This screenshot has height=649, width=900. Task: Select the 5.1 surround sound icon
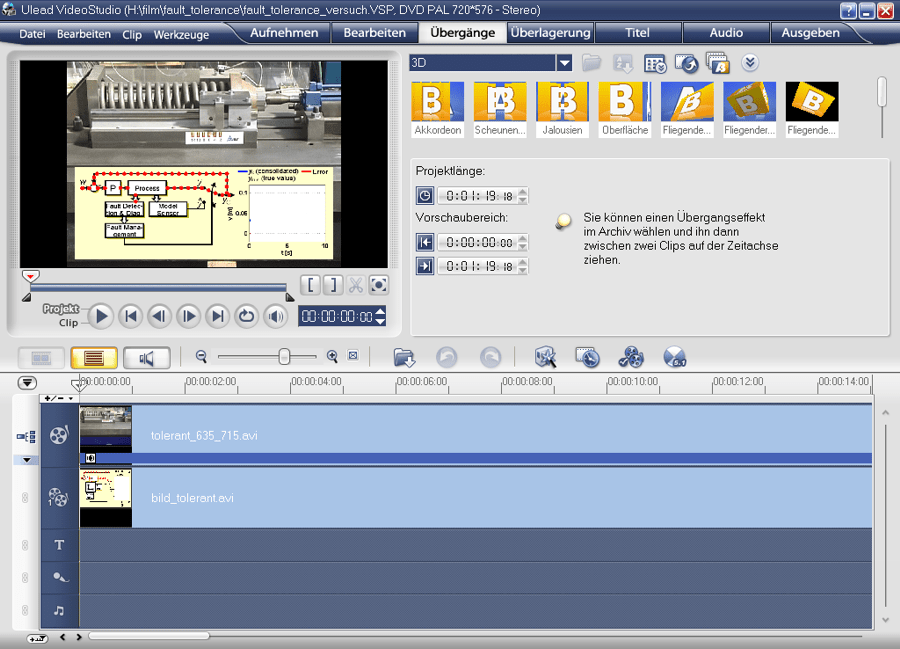[x=673, y=357]
